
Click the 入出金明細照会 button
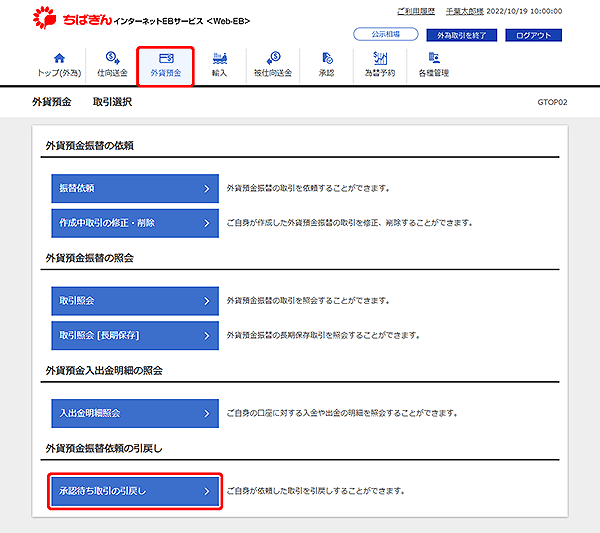point(135,413)
